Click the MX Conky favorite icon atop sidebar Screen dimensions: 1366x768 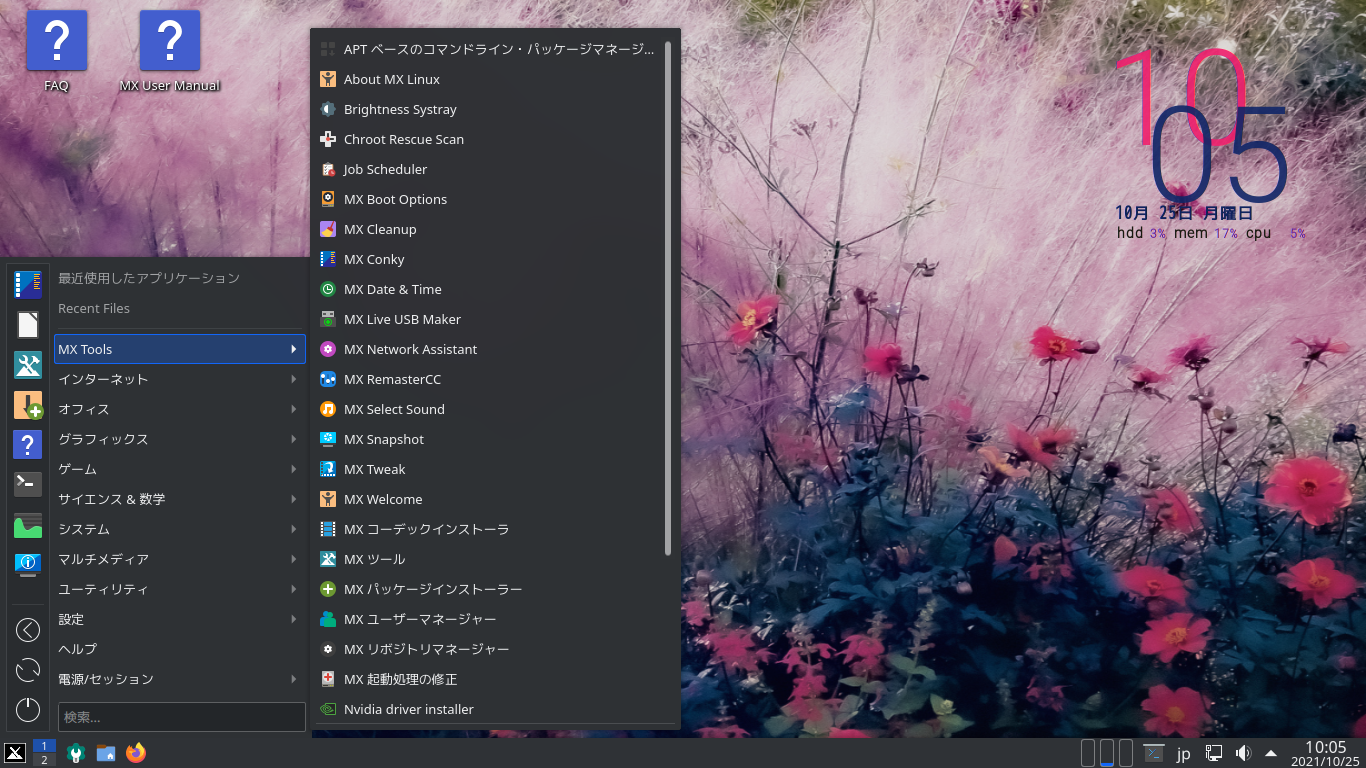28,285
